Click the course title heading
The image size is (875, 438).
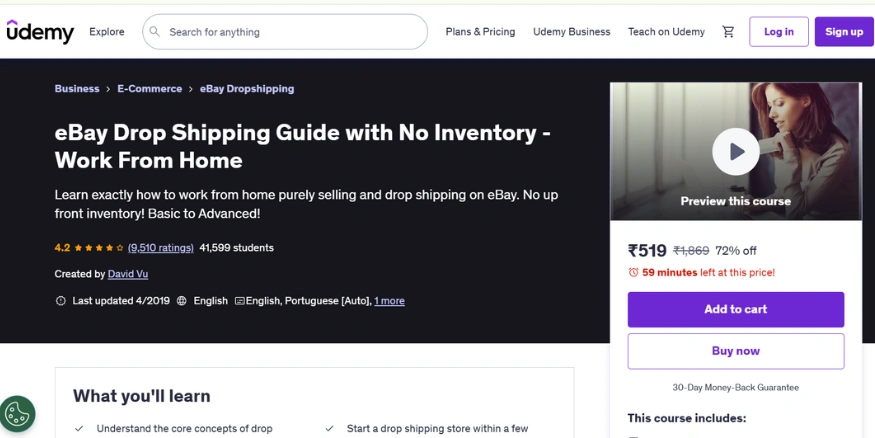(303, 146)
